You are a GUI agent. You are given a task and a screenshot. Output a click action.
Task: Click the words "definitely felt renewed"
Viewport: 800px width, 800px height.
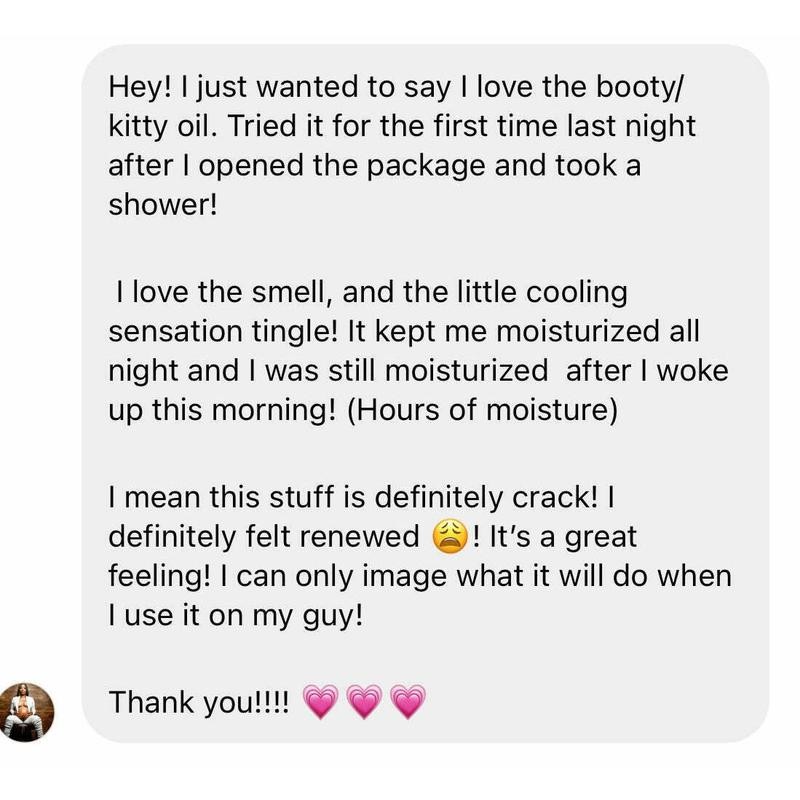pos(264,537)
